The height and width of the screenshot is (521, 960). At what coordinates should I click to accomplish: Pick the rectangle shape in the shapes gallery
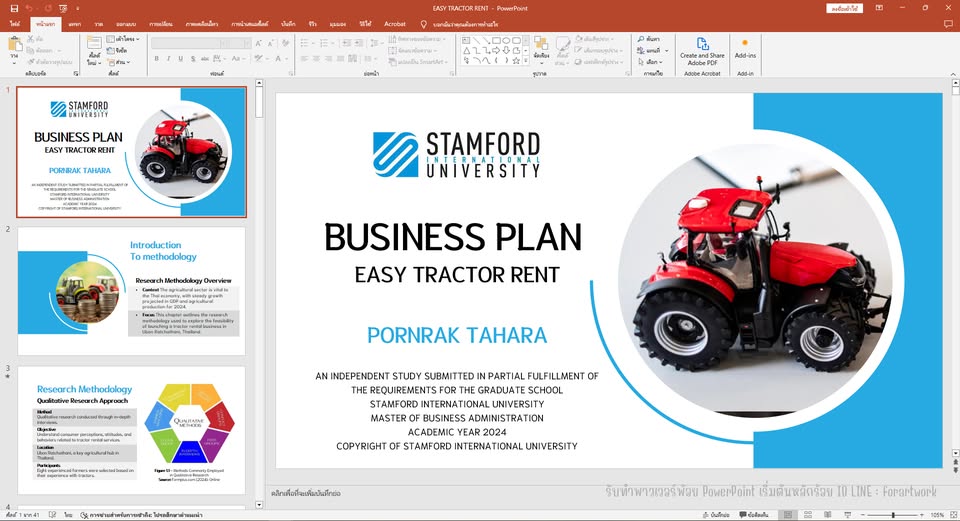tap(496, 40)
